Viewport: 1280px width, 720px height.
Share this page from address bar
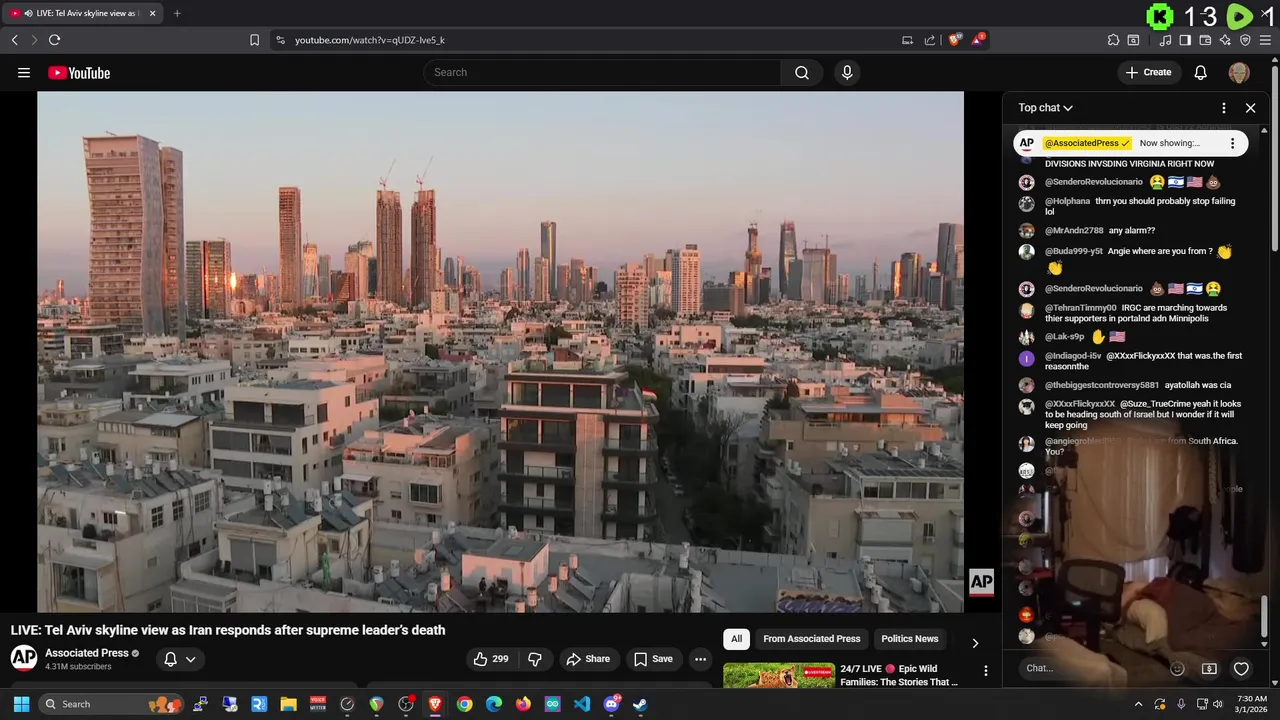(929, 40)
